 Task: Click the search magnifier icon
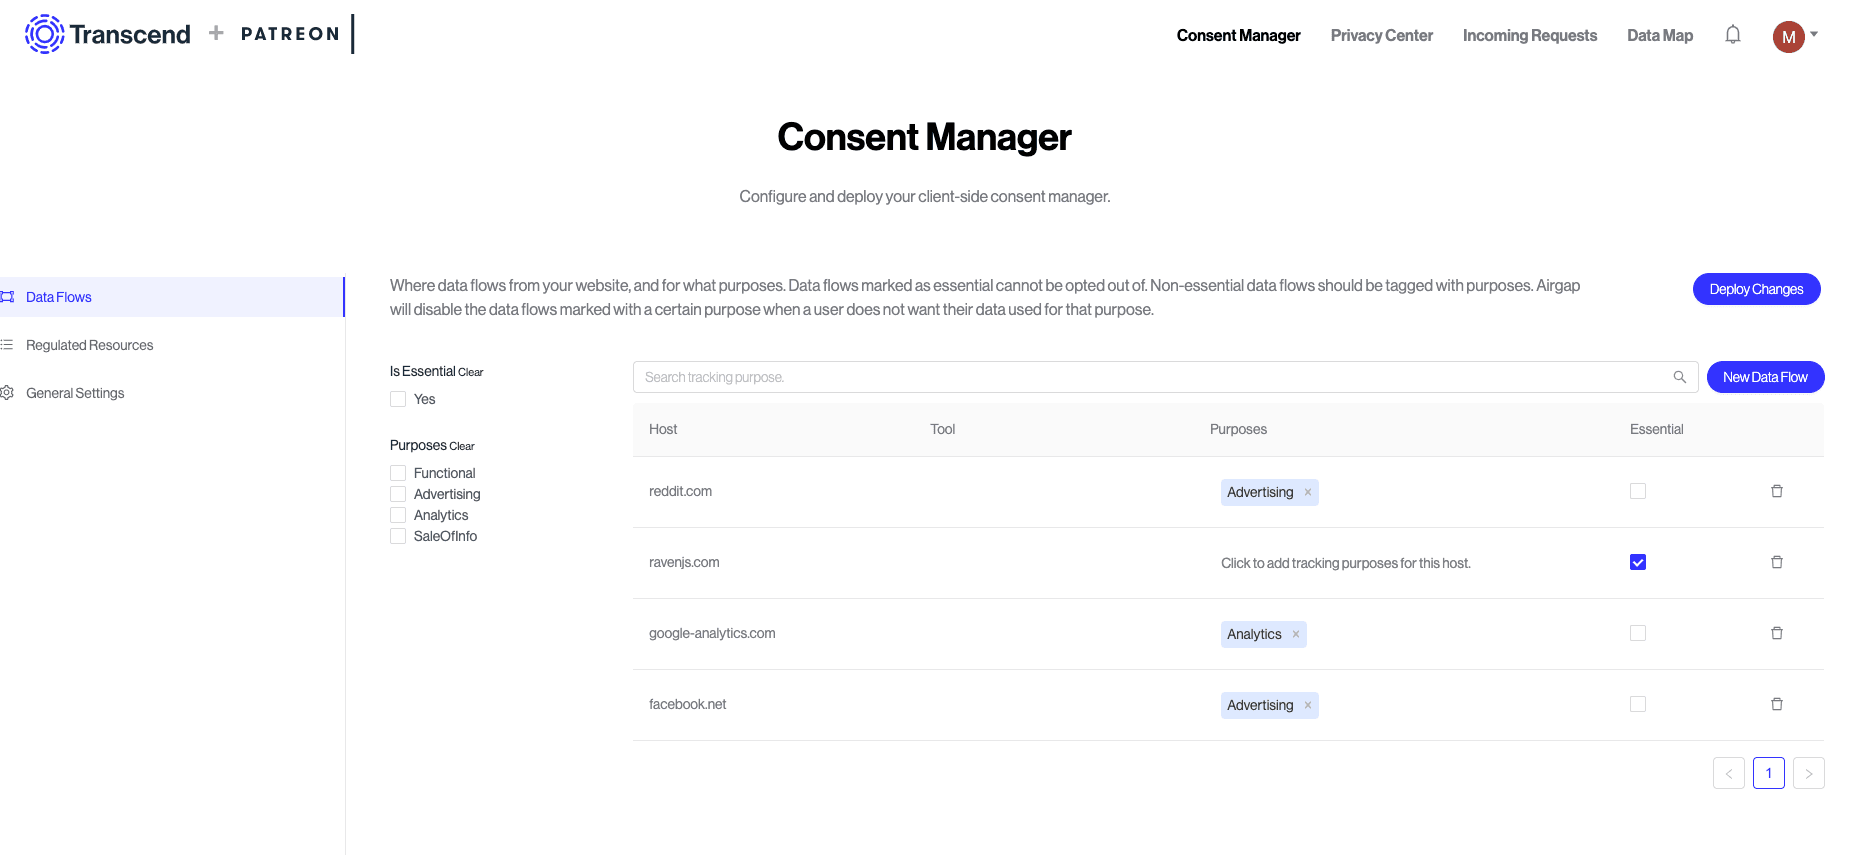[x=1679, y=377]
